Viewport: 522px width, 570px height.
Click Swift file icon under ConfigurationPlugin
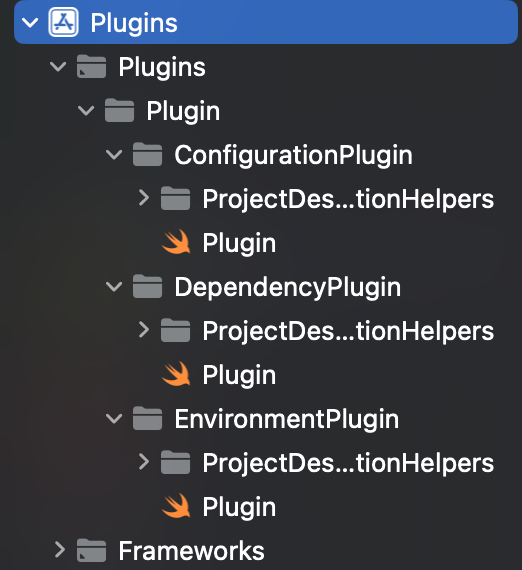pos(176,242)
